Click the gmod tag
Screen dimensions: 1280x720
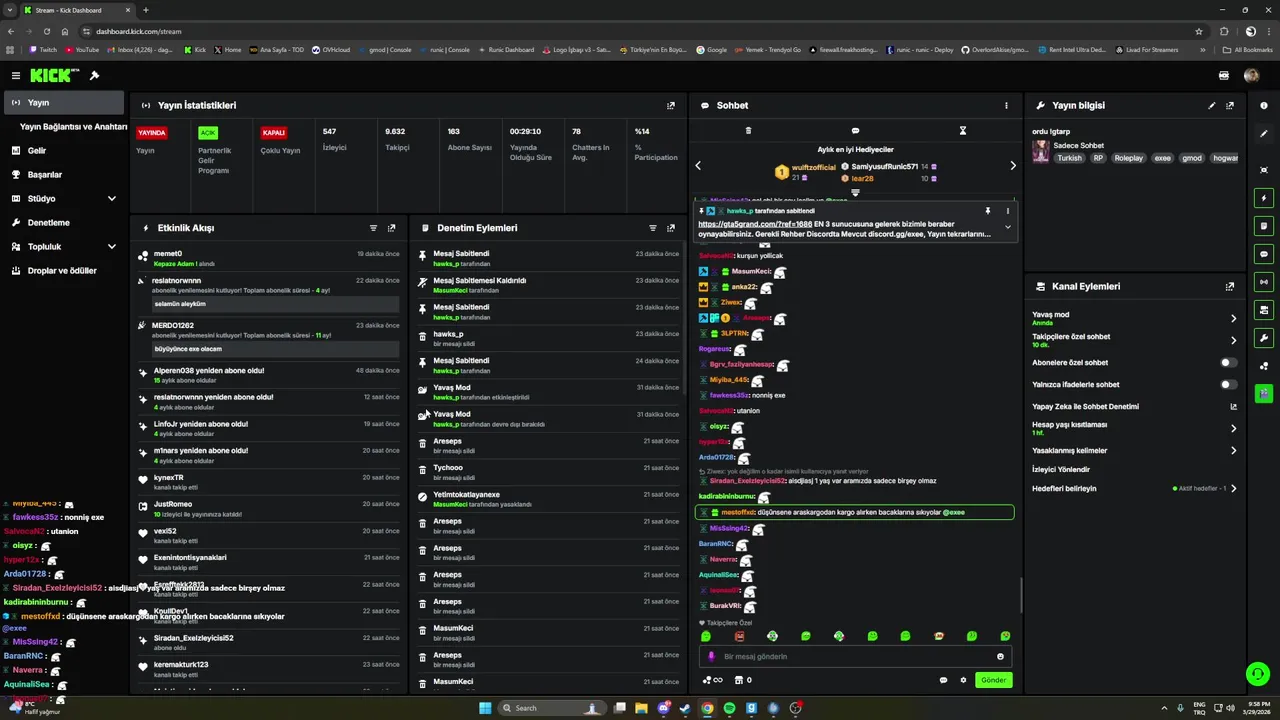coord(1192,158)
